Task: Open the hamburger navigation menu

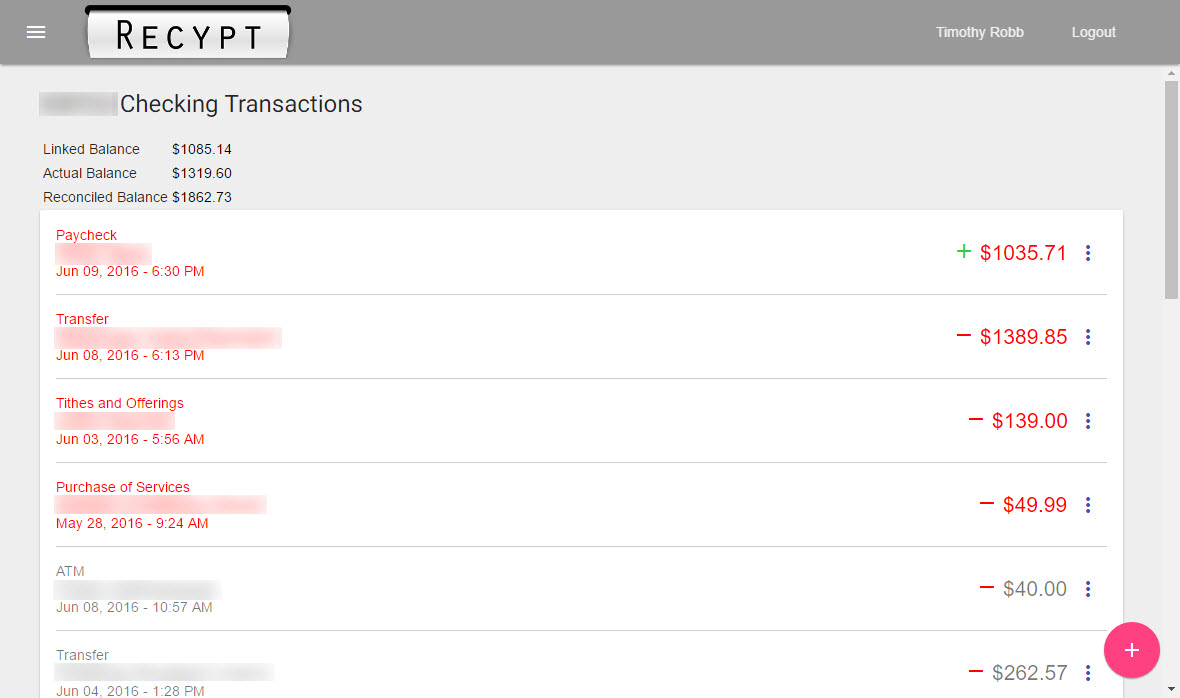Action: coord(36,32)
